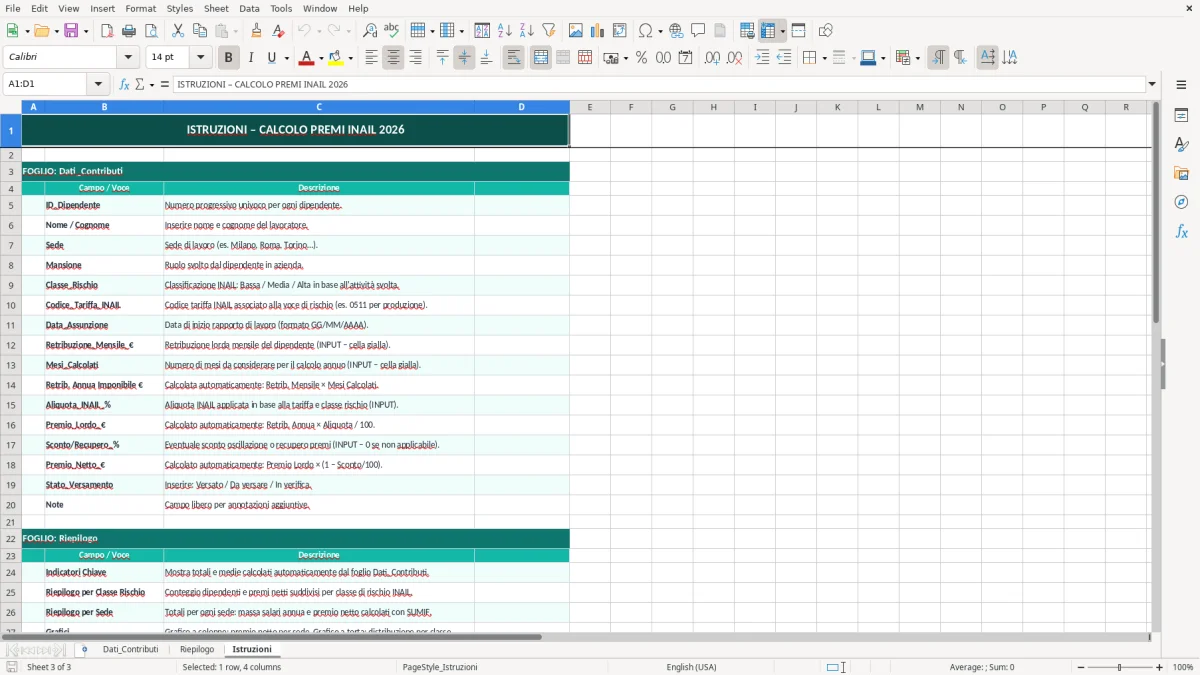Open the sidebar Properties deck
The image size is (1200, 675).
[1181, 115]
